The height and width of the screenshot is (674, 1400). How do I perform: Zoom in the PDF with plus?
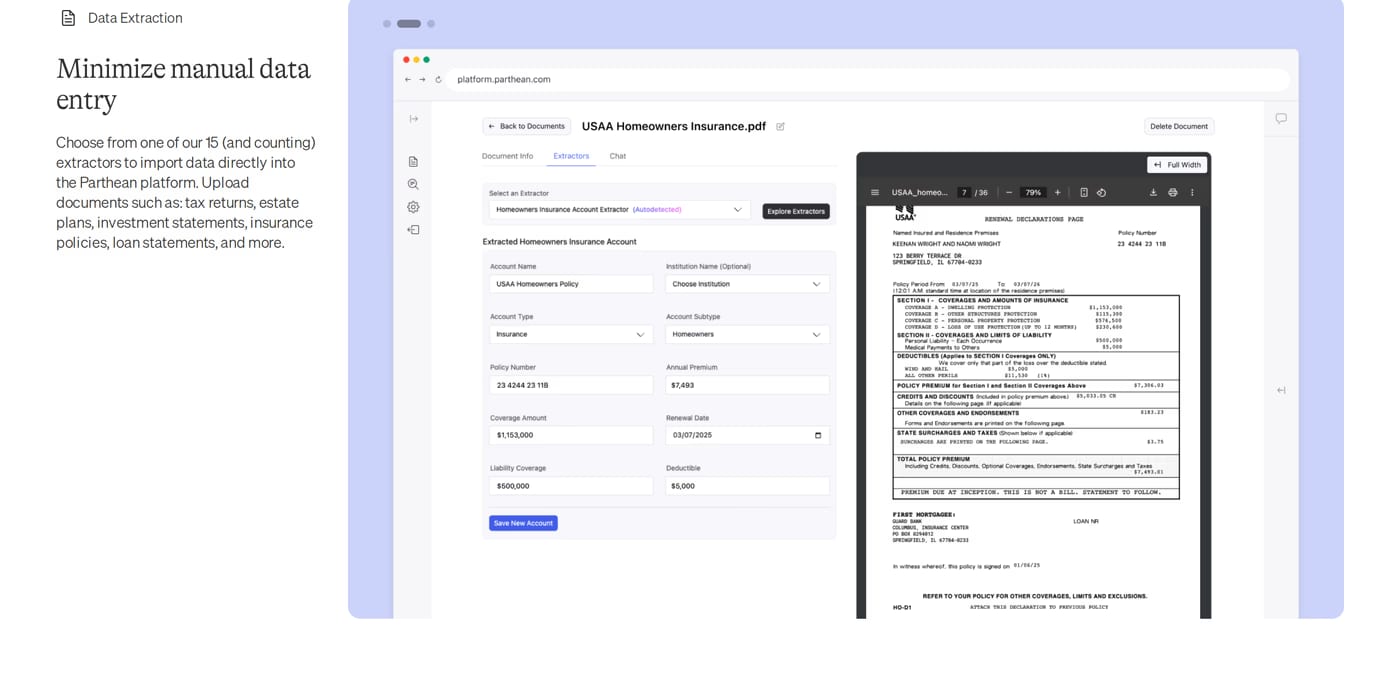tap(1057, 192)
